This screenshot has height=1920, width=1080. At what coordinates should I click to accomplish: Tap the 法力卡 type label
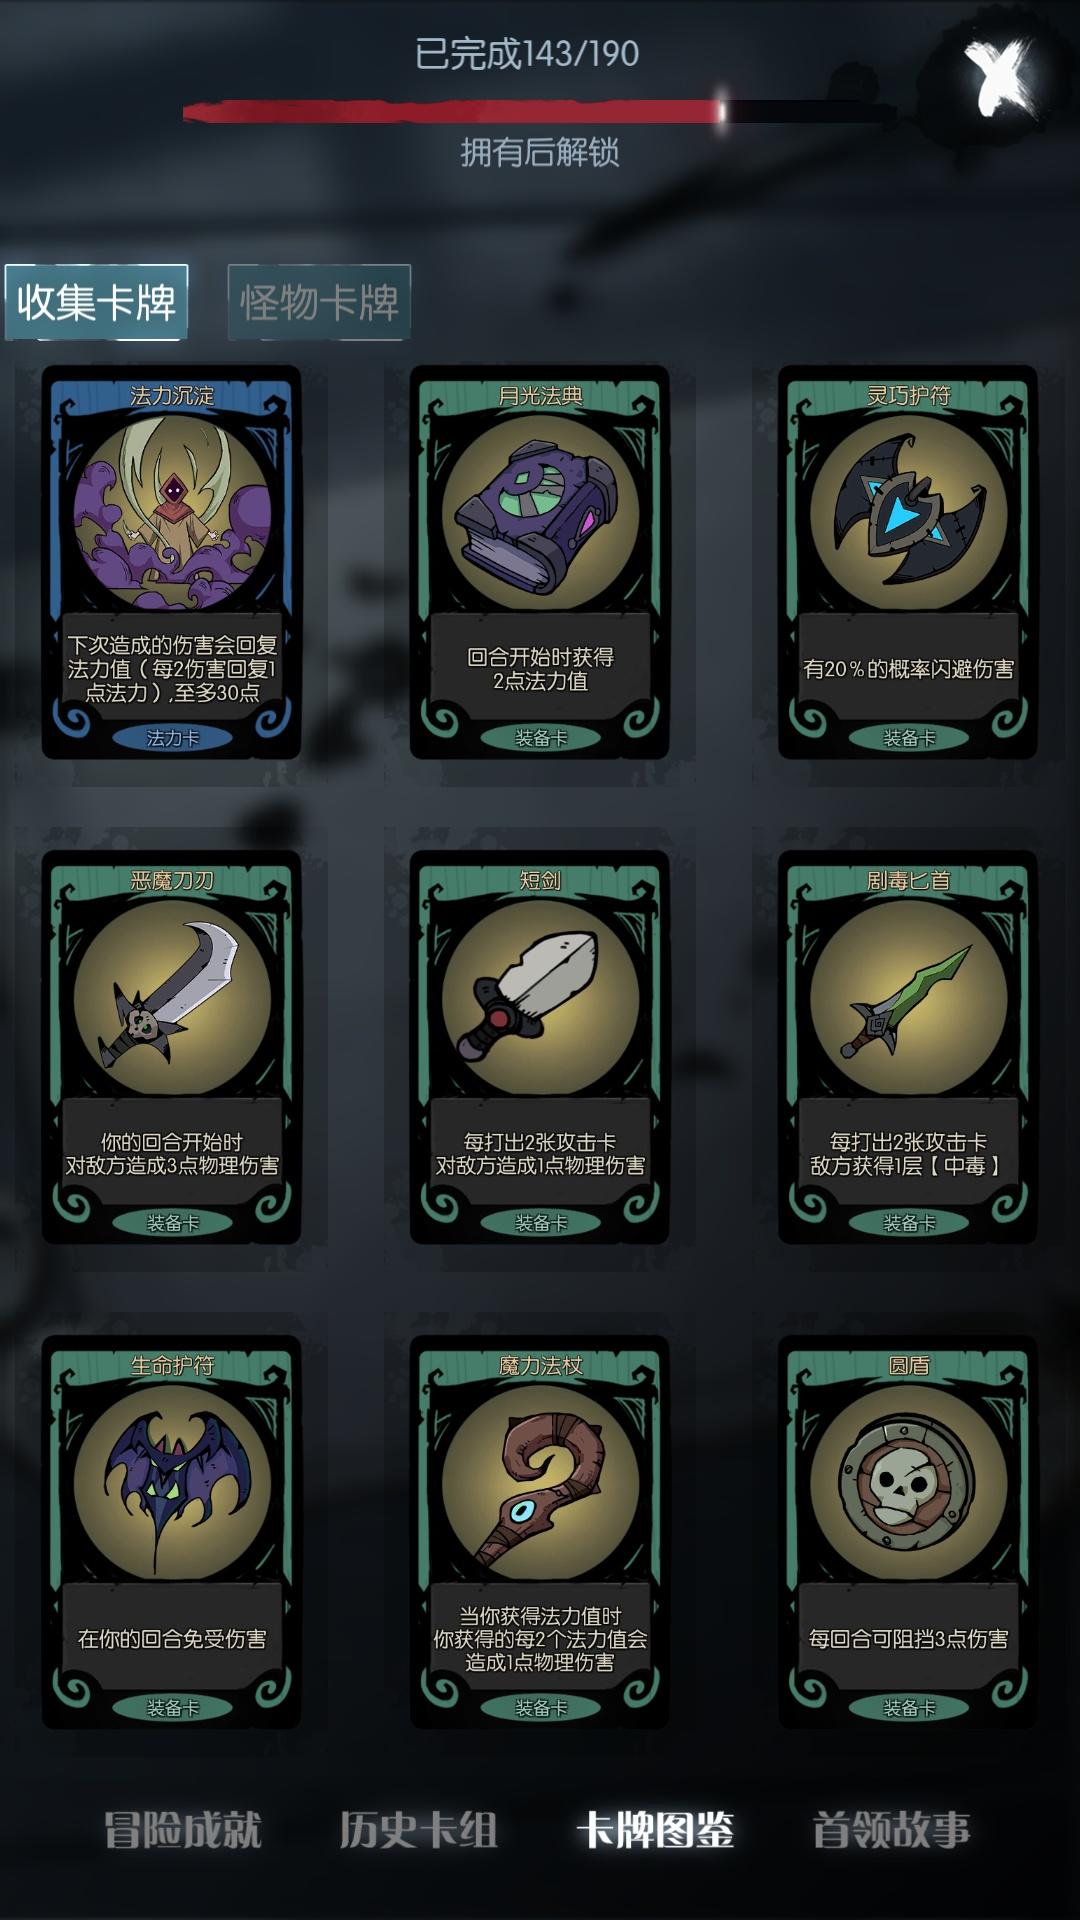pyautogui.click(x=172, y=738)
